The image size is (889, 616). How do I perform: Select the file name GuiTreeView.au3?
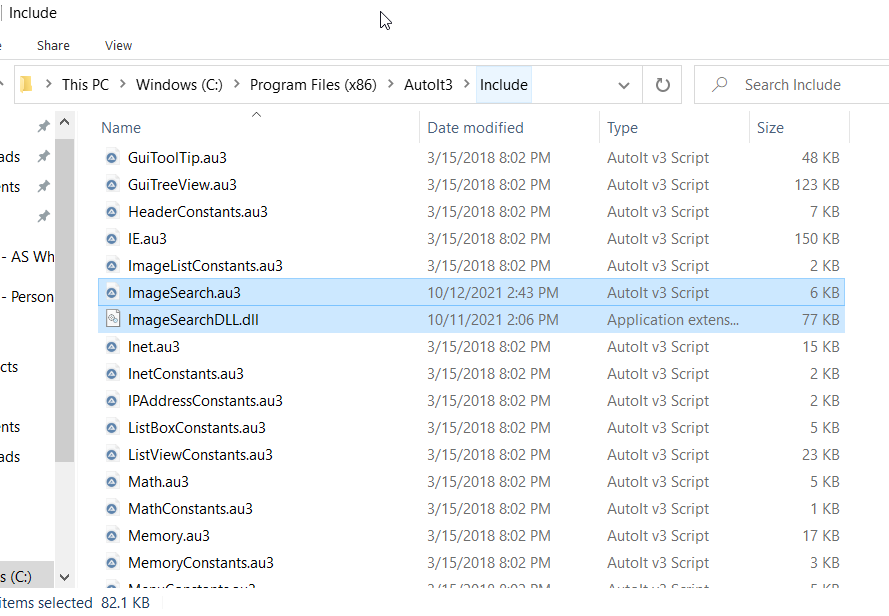[182, 185]
